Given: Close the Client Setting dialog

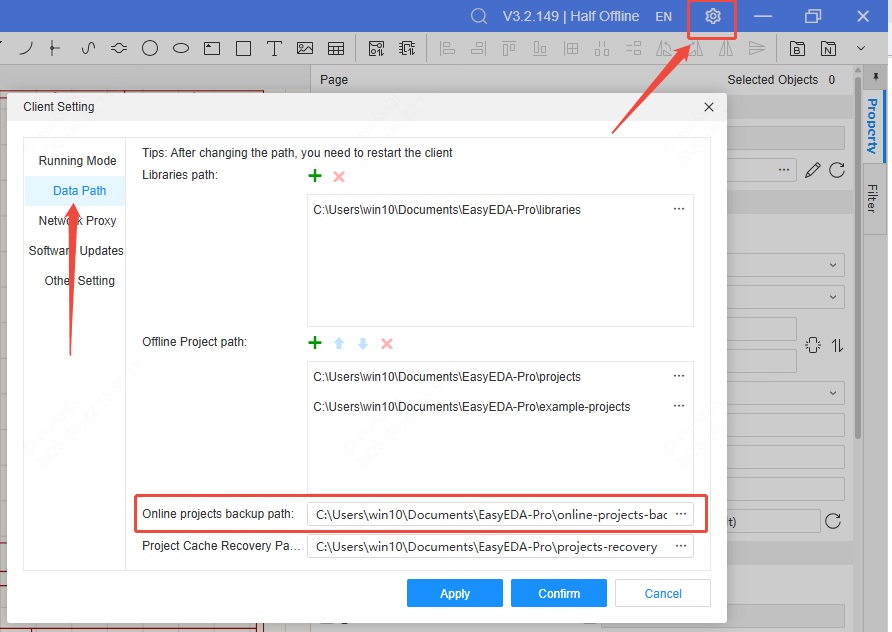Looking at the screenshot, I should 709,107.
